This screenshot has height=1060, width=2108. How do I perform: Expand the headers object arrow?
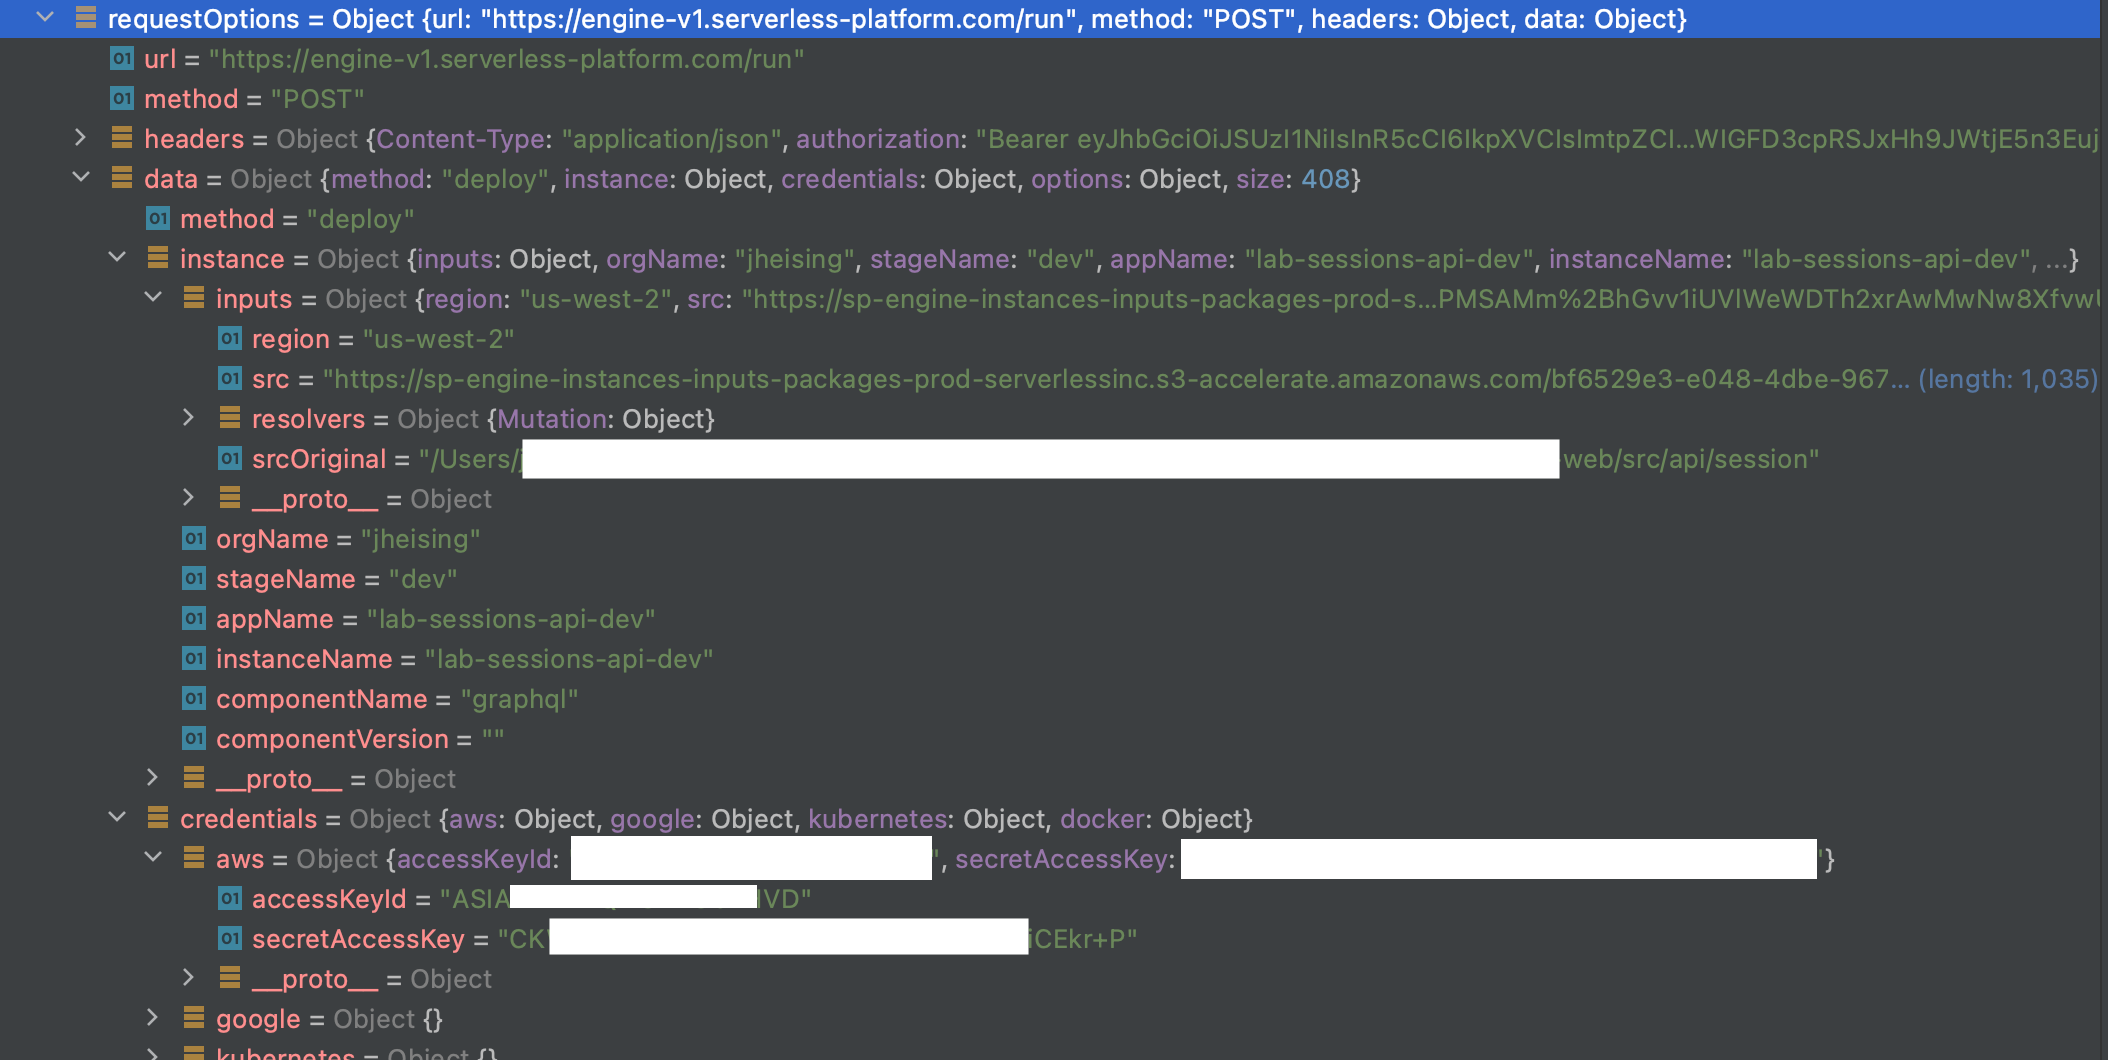[81, 138]
